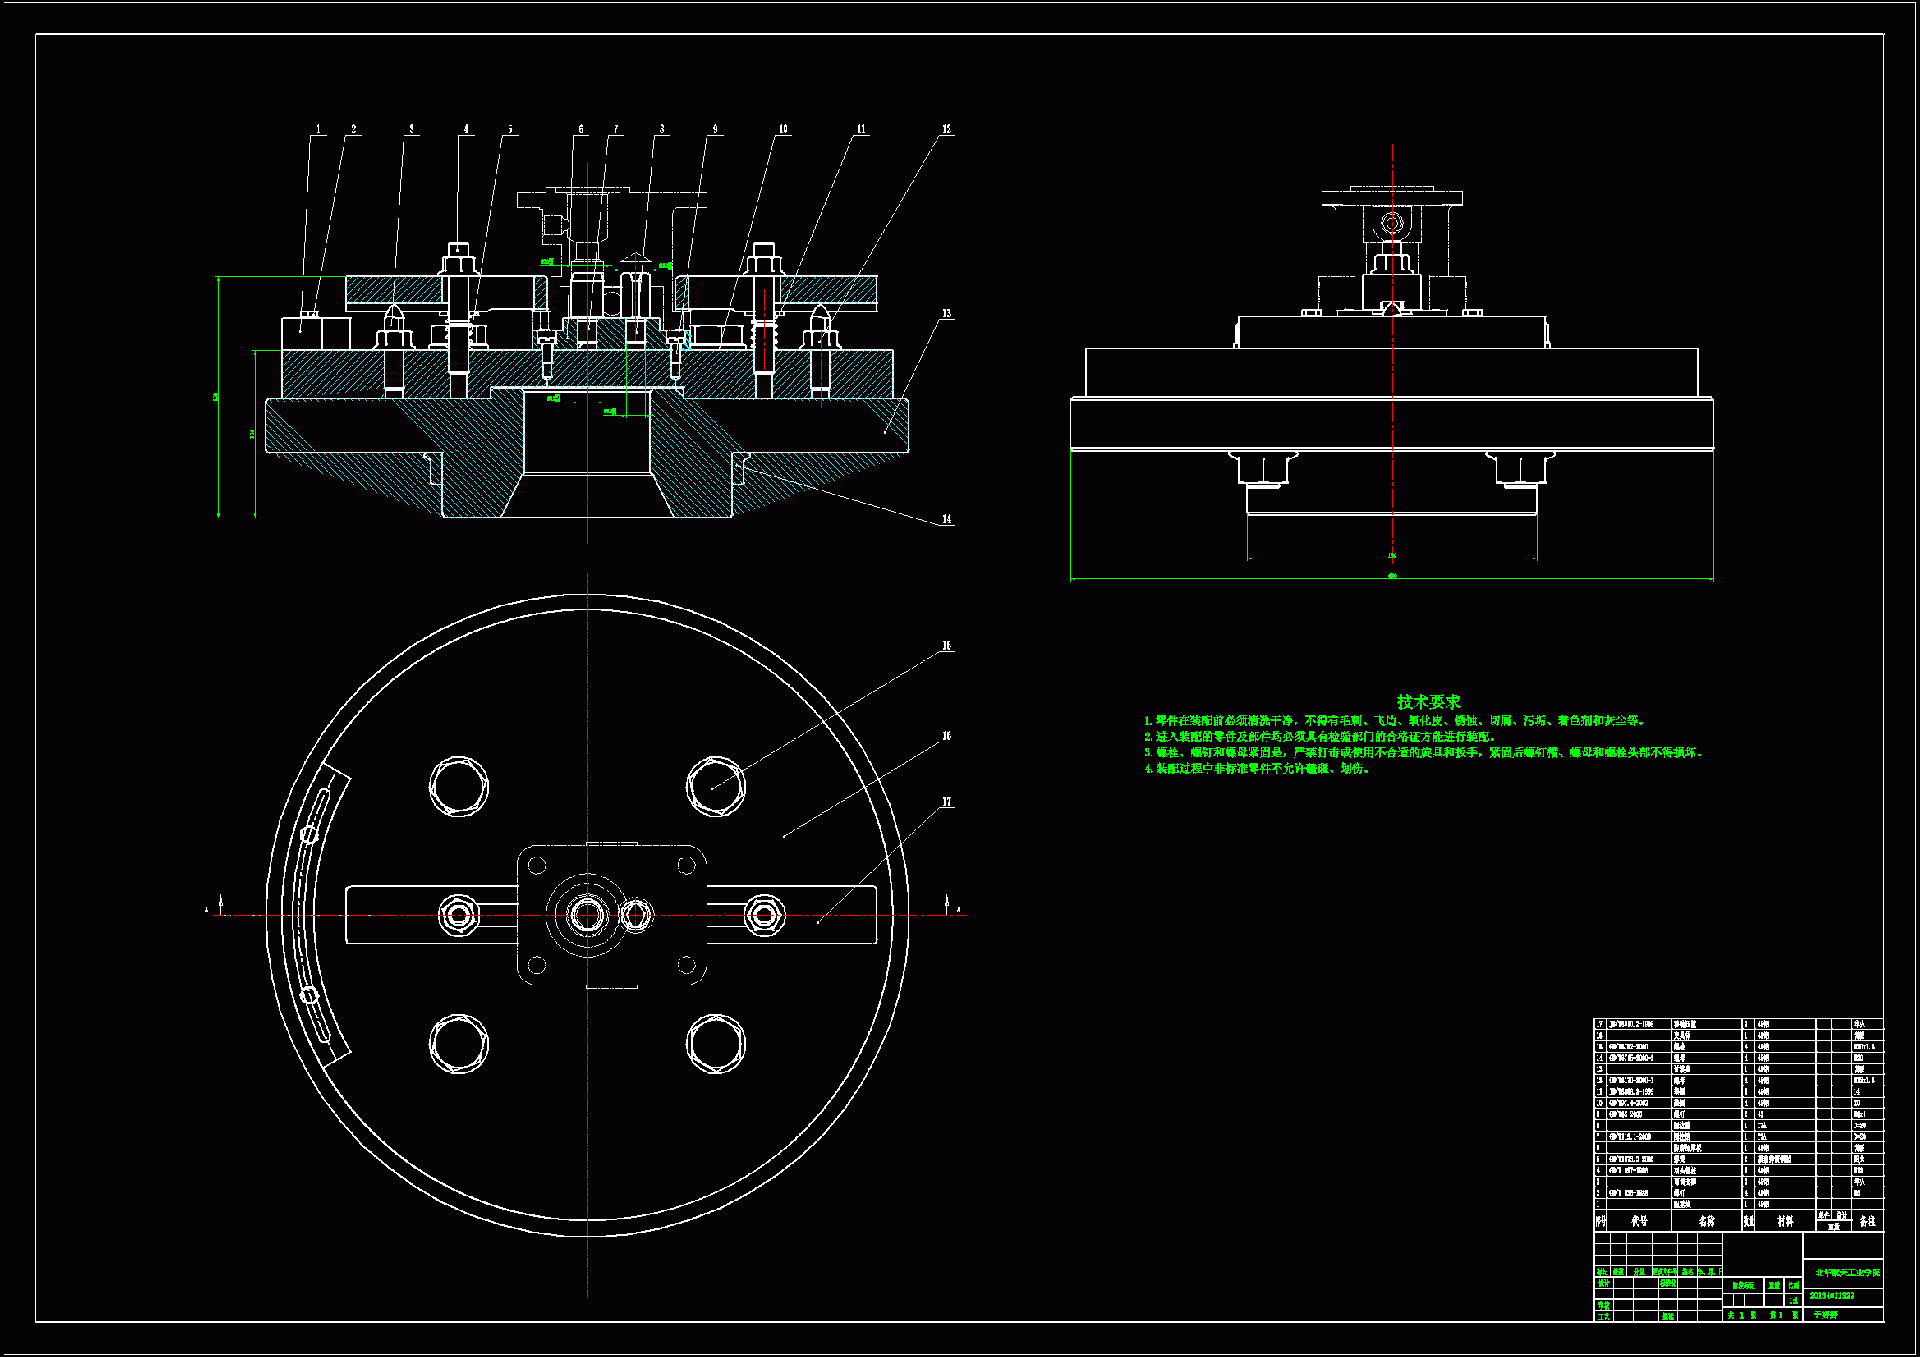
Task: Click the right hex nut on clamp bar
Action: click(765, 913)
